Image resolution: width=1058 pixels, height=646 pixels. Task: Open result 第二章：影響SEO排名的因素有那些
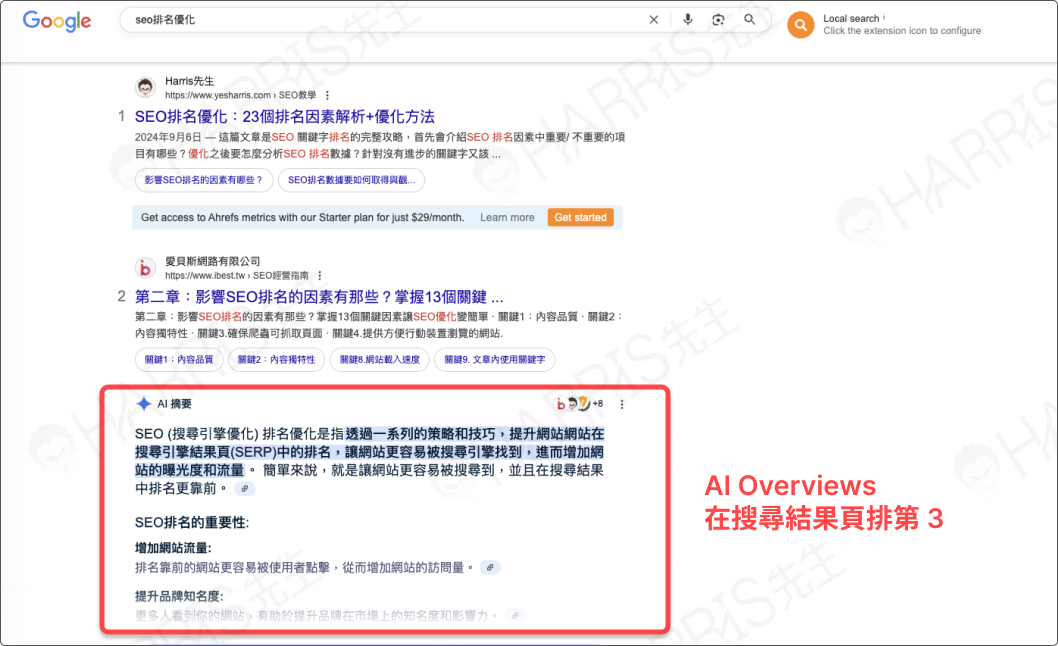point(319,297)
